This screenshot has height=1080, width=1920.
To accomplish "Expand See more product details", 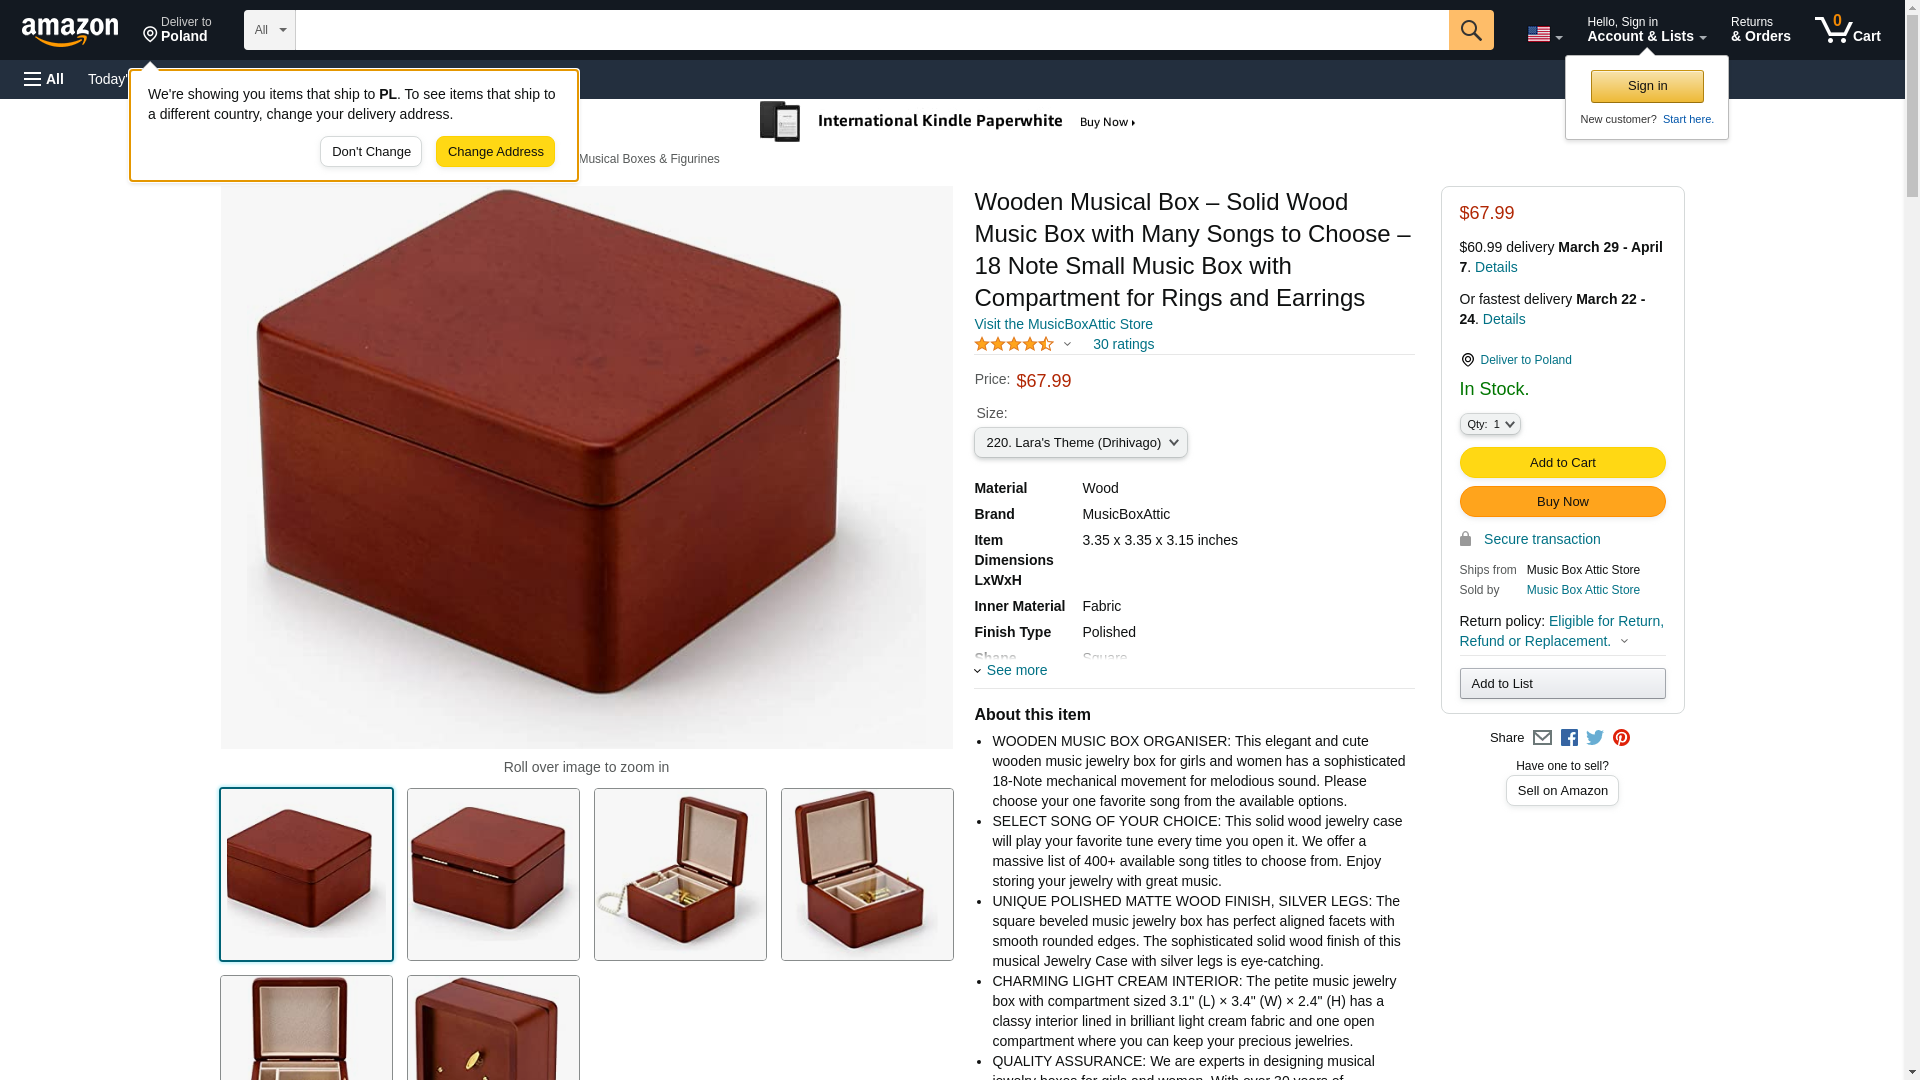I will pyautogui.click(x=1011, y=670).
